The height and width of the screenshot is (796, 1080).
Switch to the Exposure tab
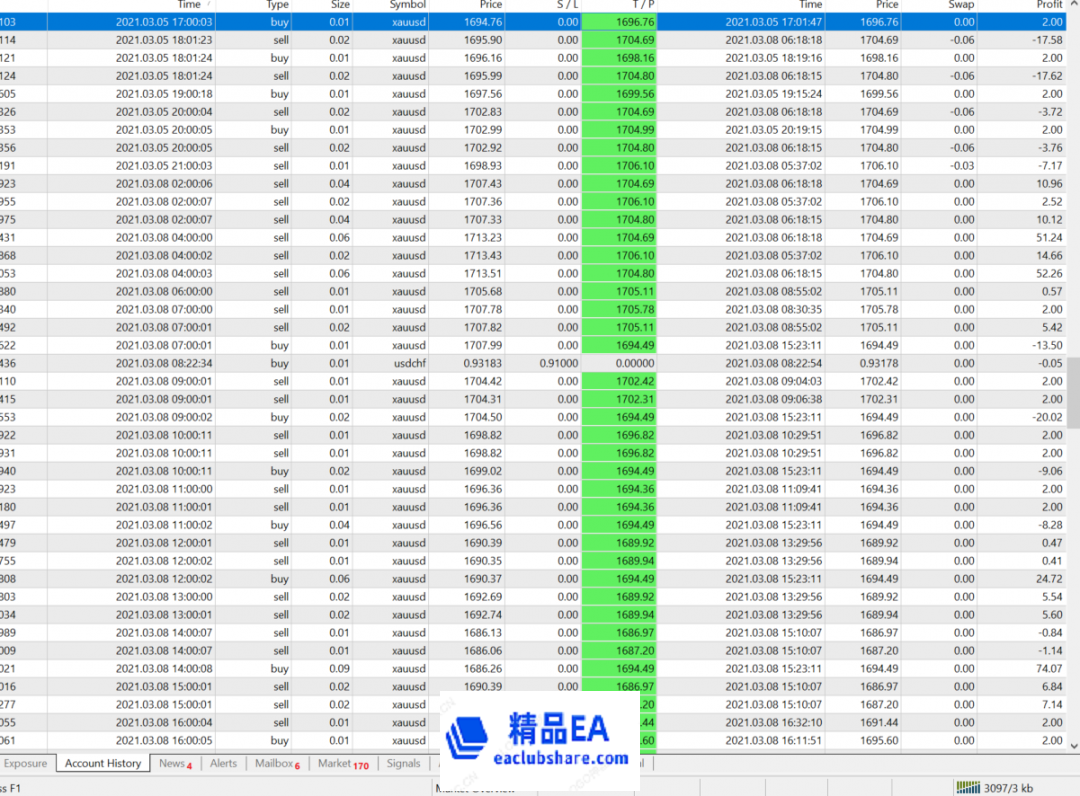click(x=27, y=763)
